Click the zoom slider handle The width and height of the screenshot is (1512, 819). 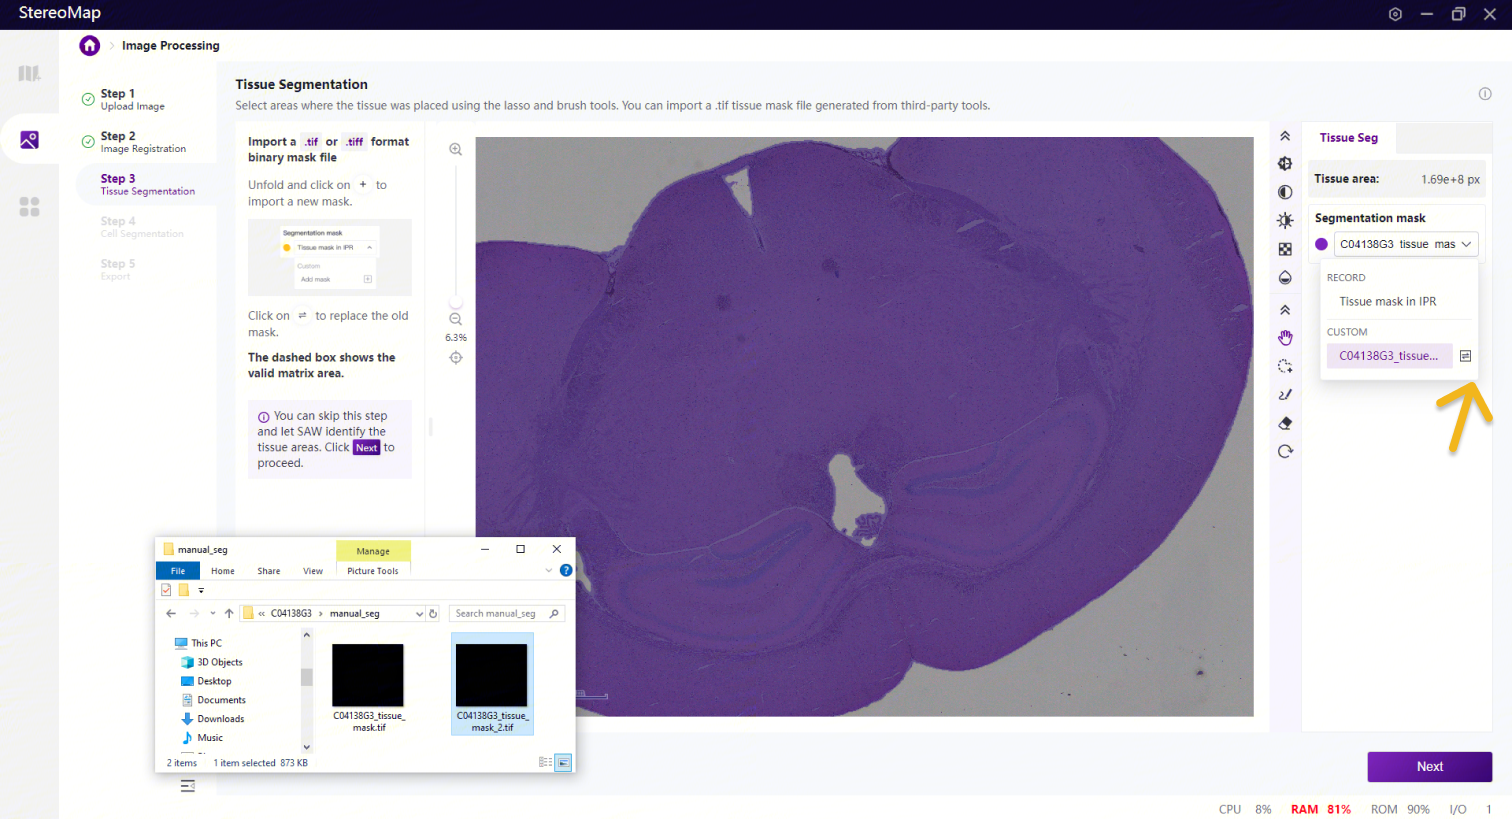pyautogui.click(x=456, y=301)
